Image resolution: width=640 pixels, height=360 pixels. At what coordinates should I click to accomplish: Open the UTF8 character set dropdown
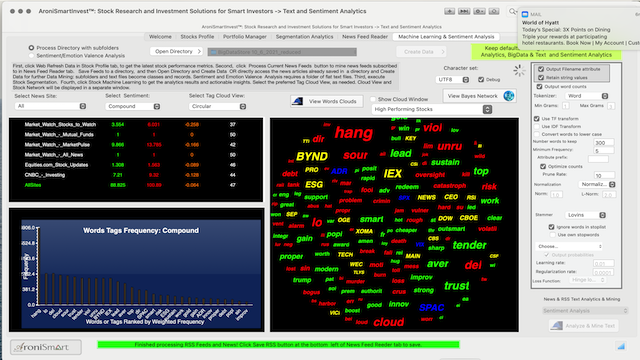click(453, 80)
